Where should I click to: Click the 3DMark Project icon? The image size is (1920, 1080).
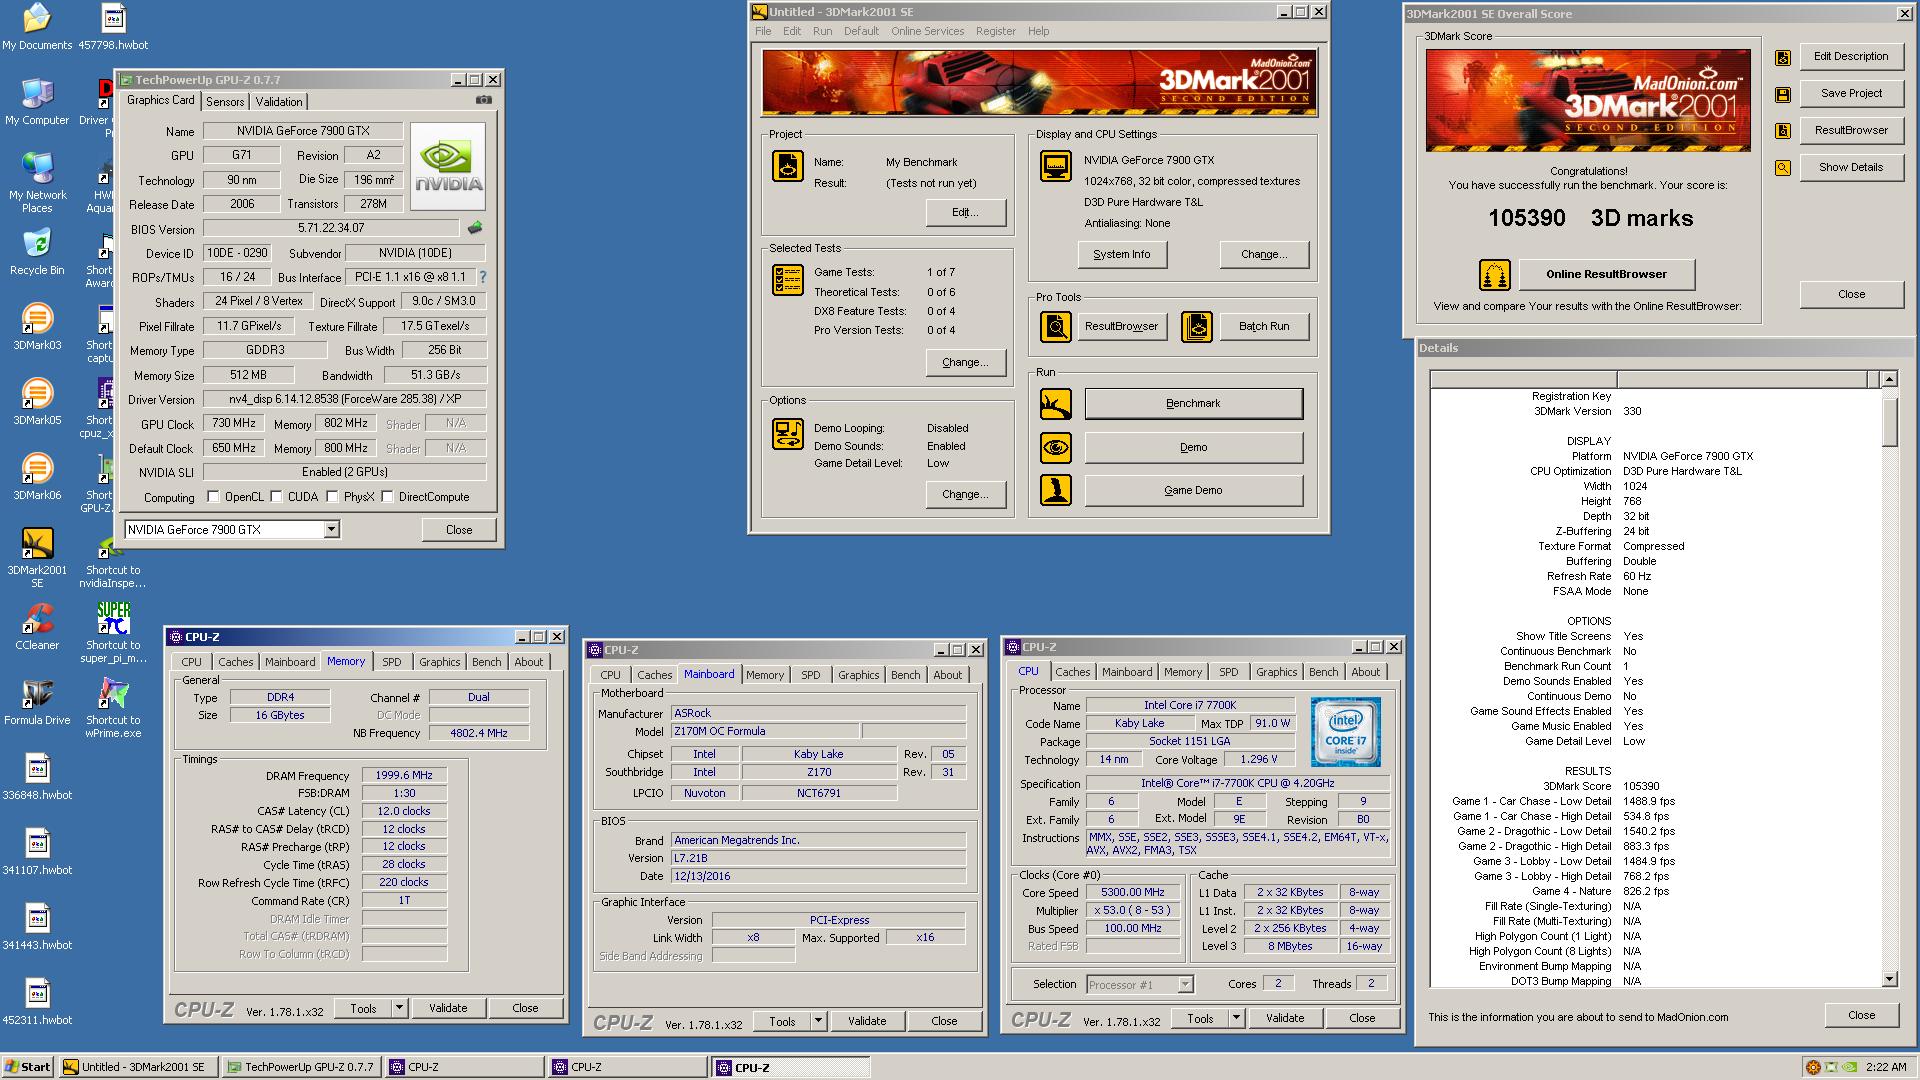pyautogui.click(x=788, y=165)
